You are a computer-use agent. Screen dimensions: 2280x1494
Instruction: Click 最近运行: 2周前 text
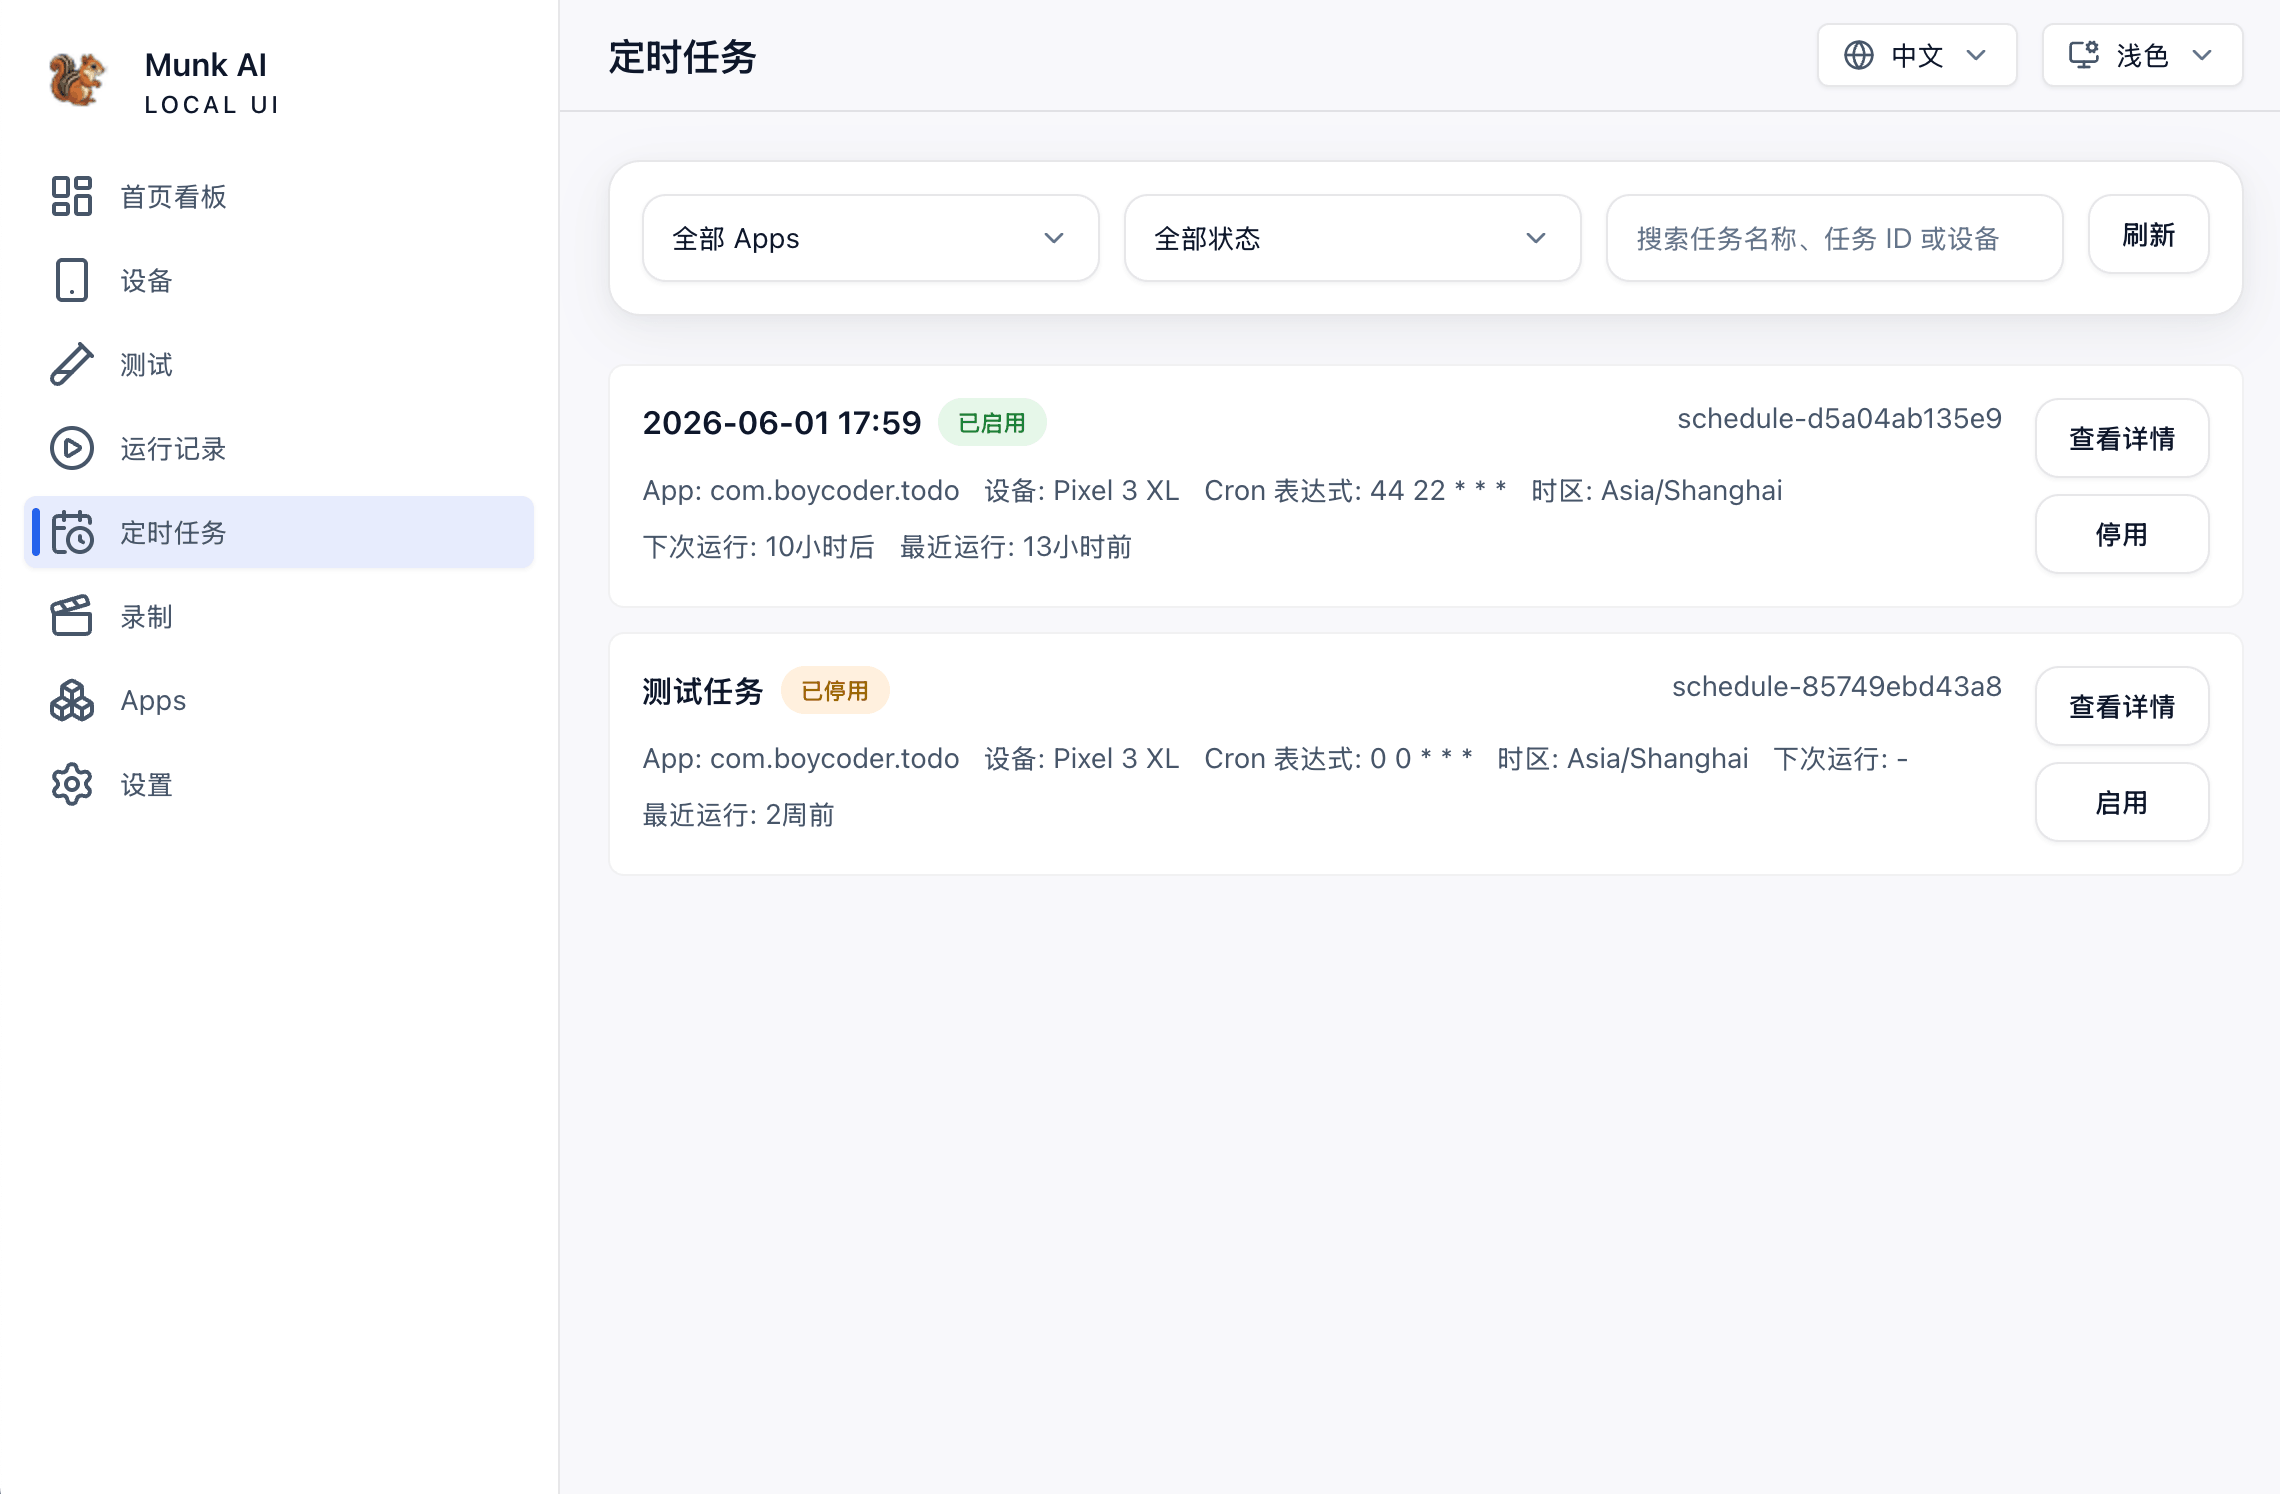coord(739,815)
